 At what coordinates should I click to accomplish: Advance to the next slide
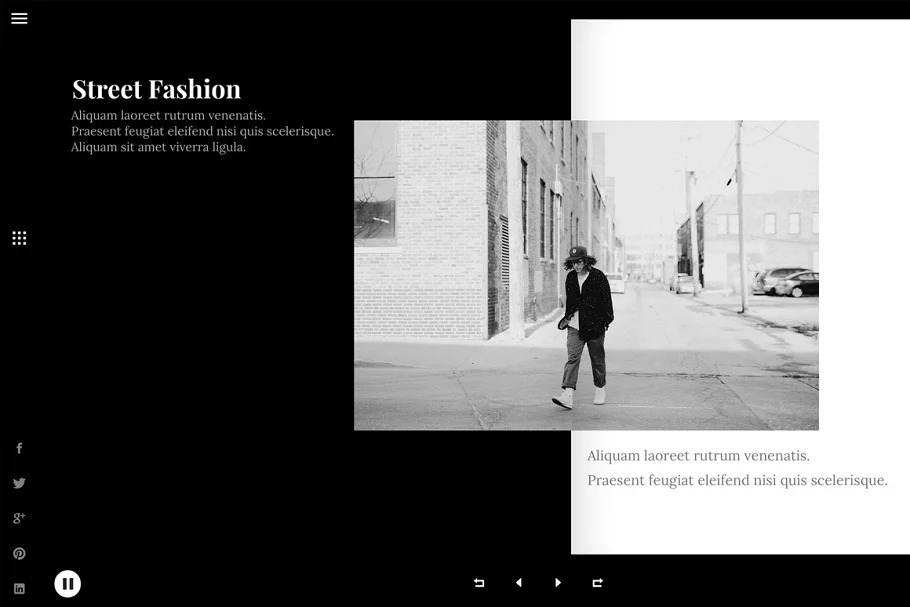tap(558, 583)
